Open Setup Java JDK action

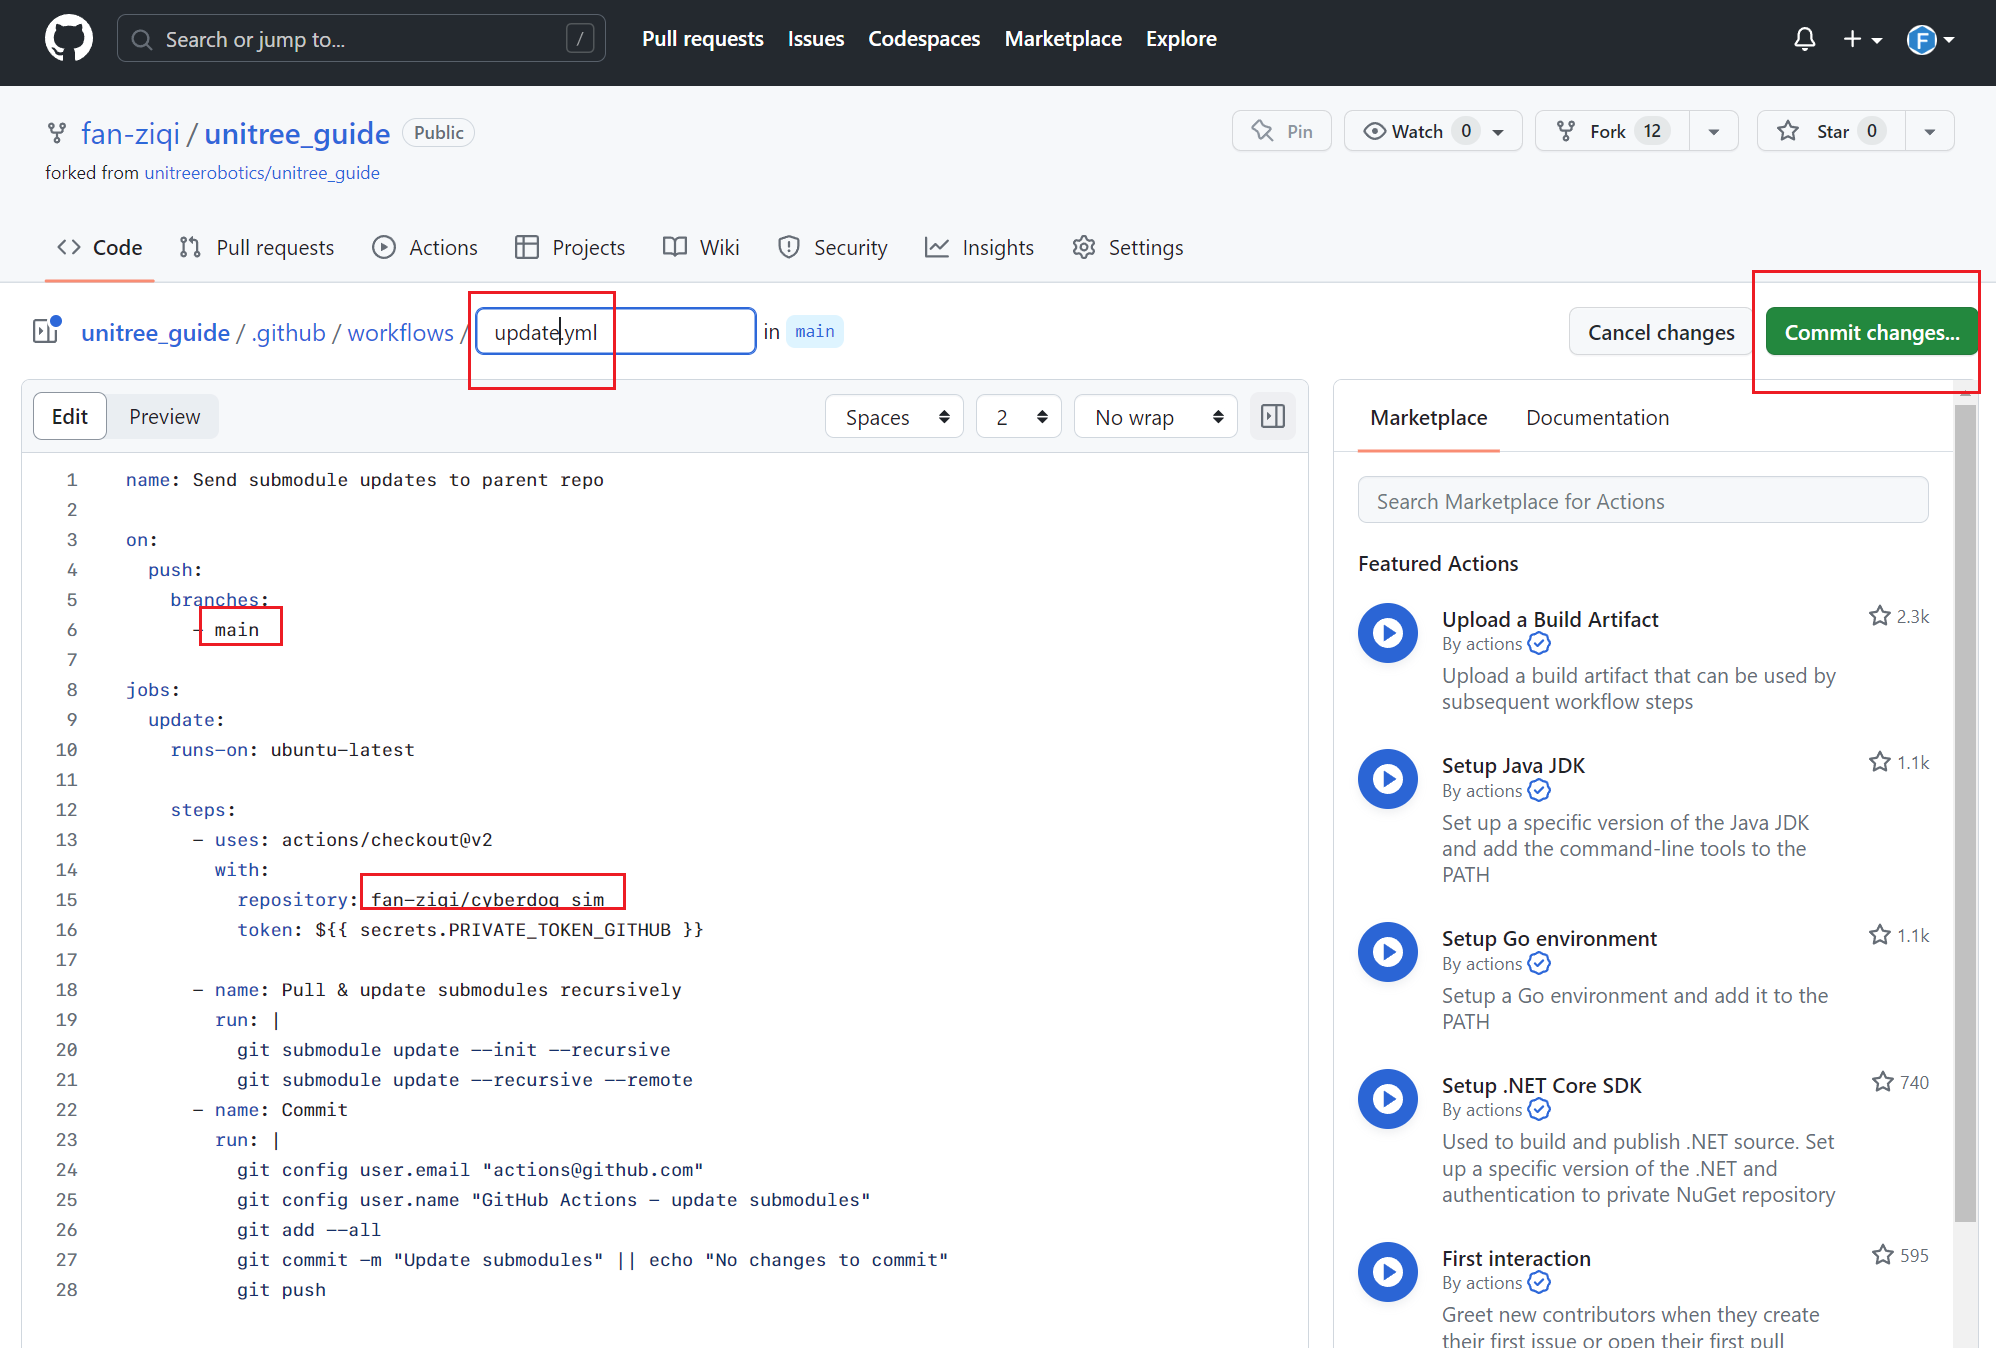pos(1513,765)
